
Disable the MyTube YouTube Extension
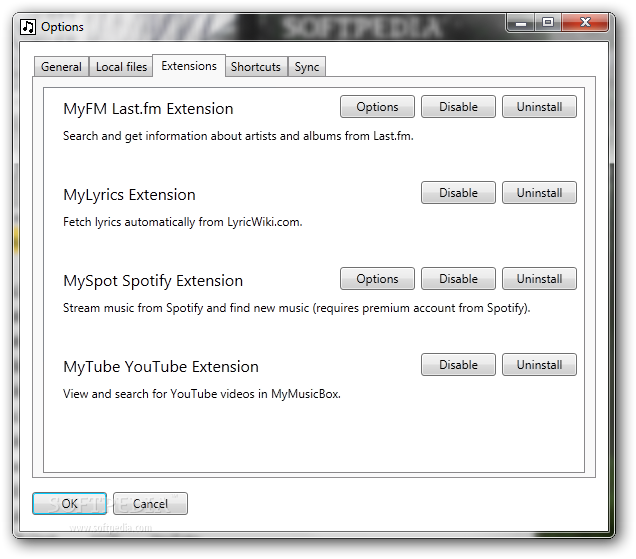458,365
